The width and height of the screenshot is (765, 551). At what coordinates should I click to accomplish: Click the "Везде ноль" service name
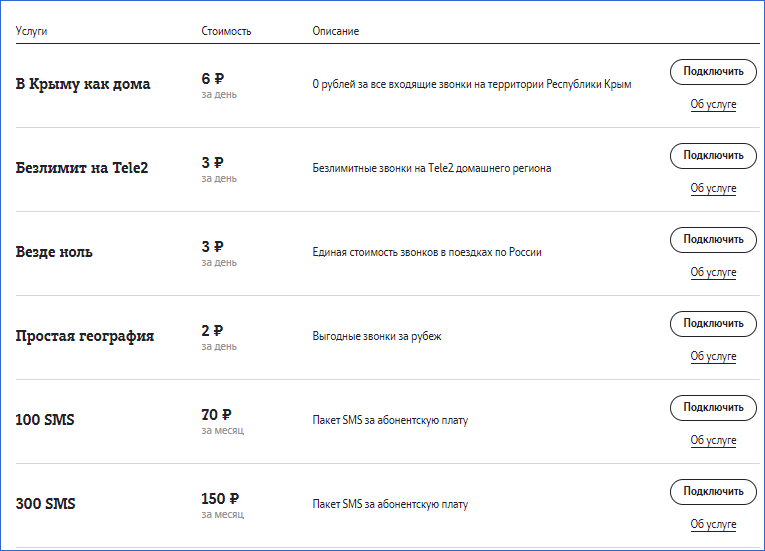tap(54, 252)
